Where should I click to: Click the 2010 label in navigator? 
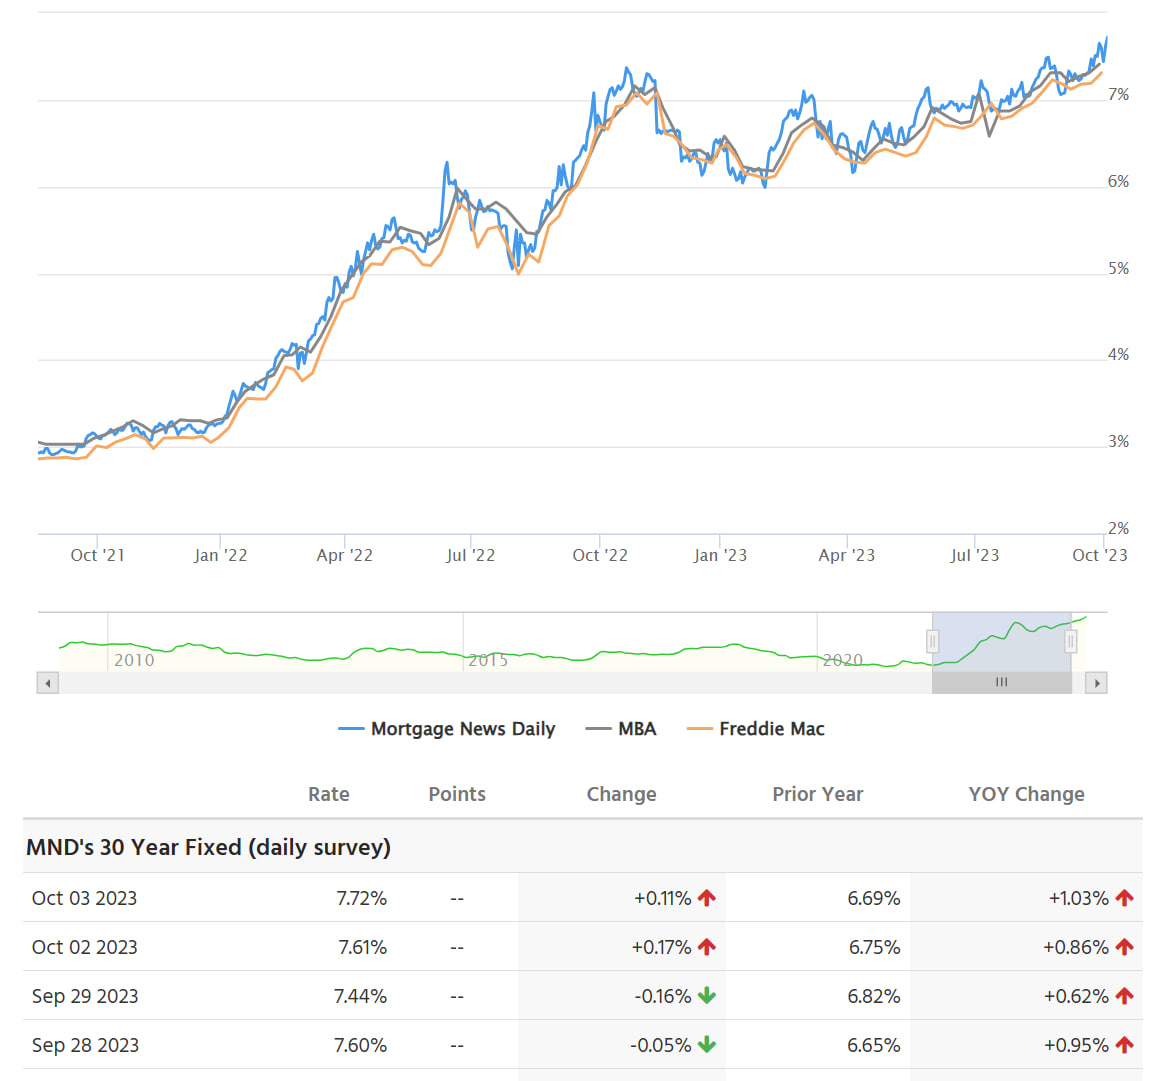tap(134, 660)
